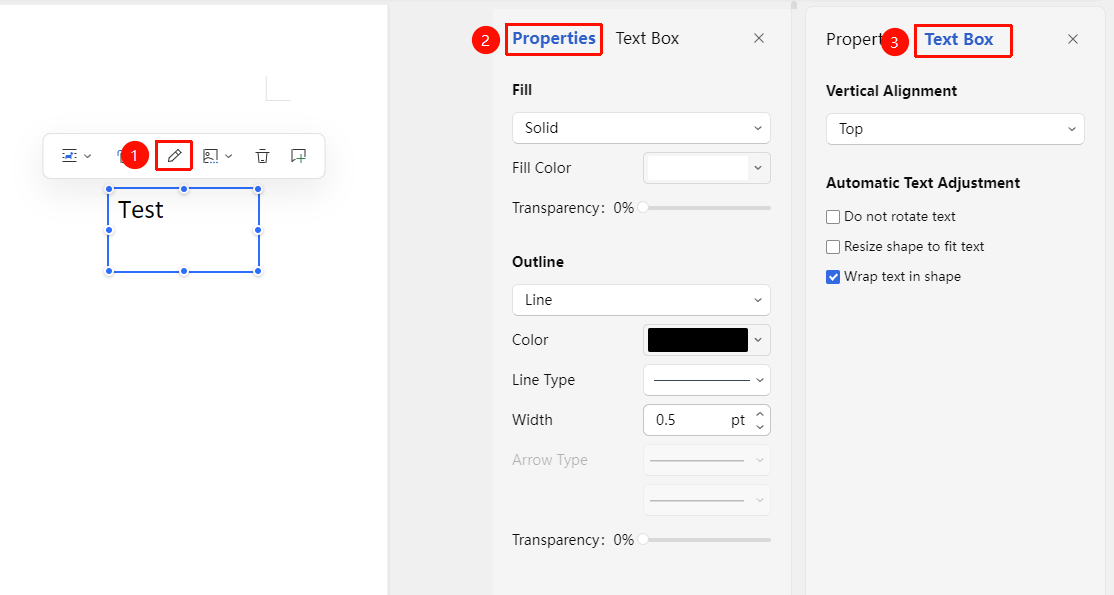The height and width of the screenshot is (595, 1114).
Task: Uncheck "Wrap text in shape"
Action: [x=833, y=277]
